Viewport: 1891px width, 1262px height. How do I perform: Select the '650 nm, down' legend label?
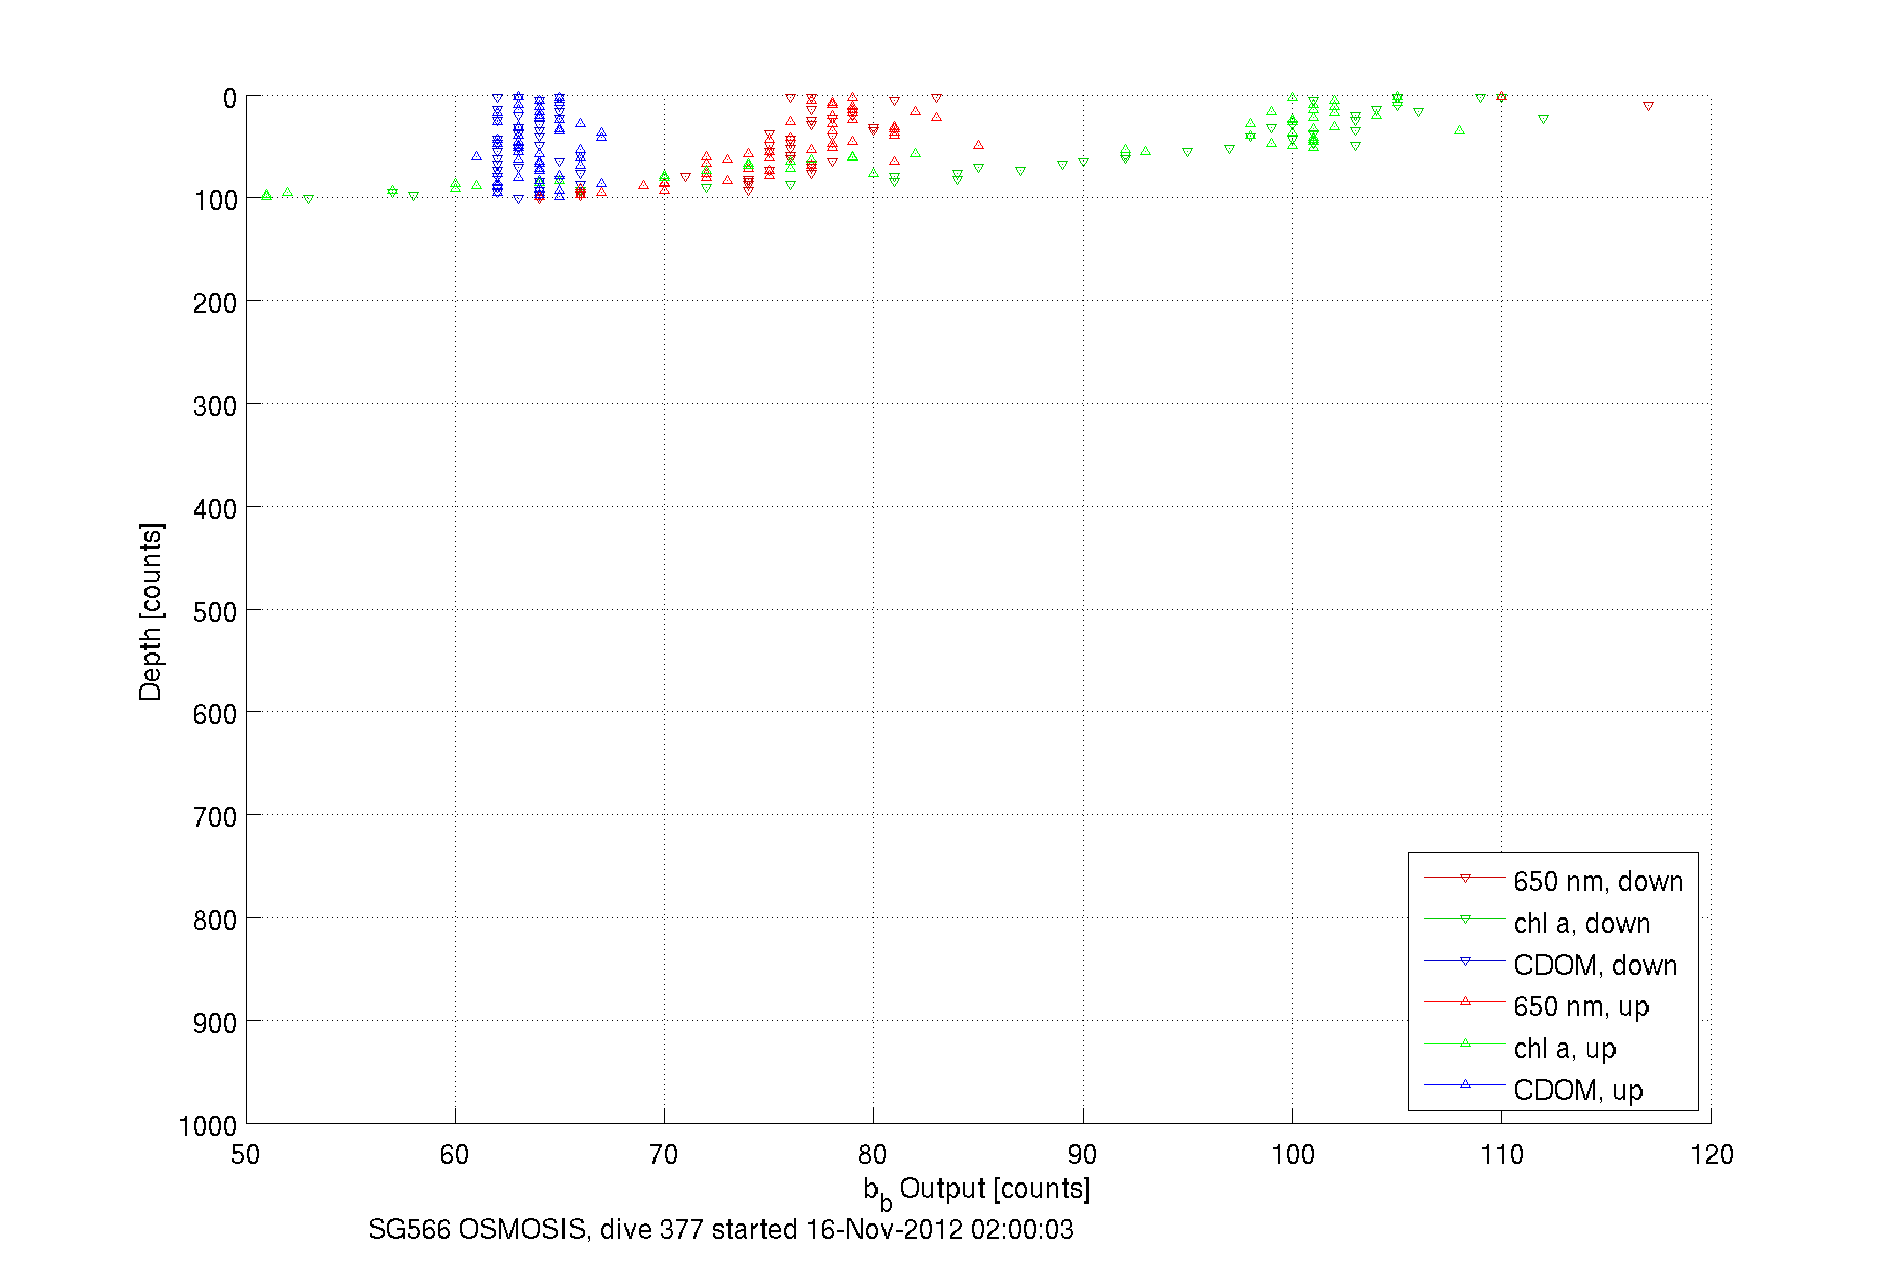pyautogui.click(x=1598, y=881)
